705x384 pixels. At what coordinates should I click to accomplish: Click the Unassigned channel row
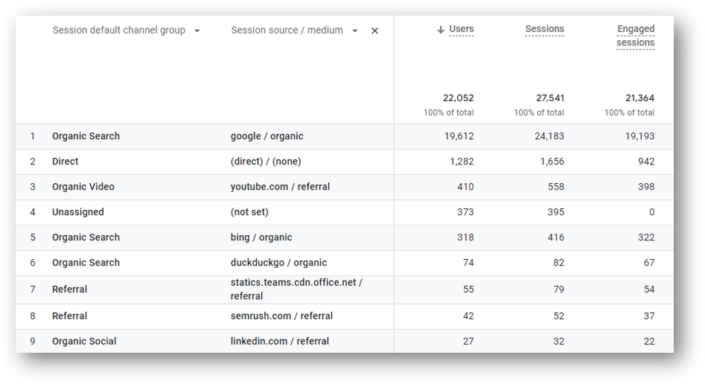[x=344, y=212]
